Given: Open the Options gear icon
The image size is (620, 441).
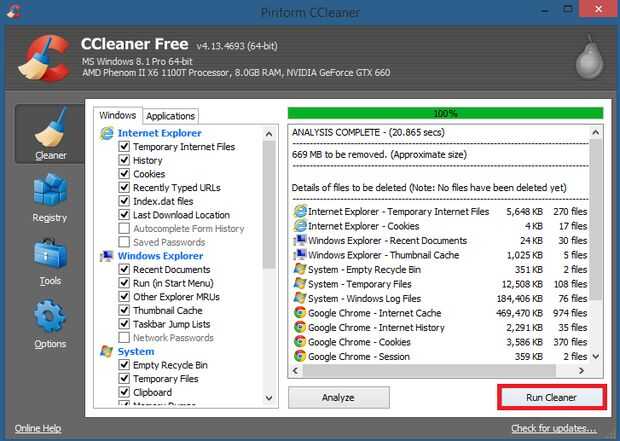Looking at the screenshot, I should pos(50,316).
